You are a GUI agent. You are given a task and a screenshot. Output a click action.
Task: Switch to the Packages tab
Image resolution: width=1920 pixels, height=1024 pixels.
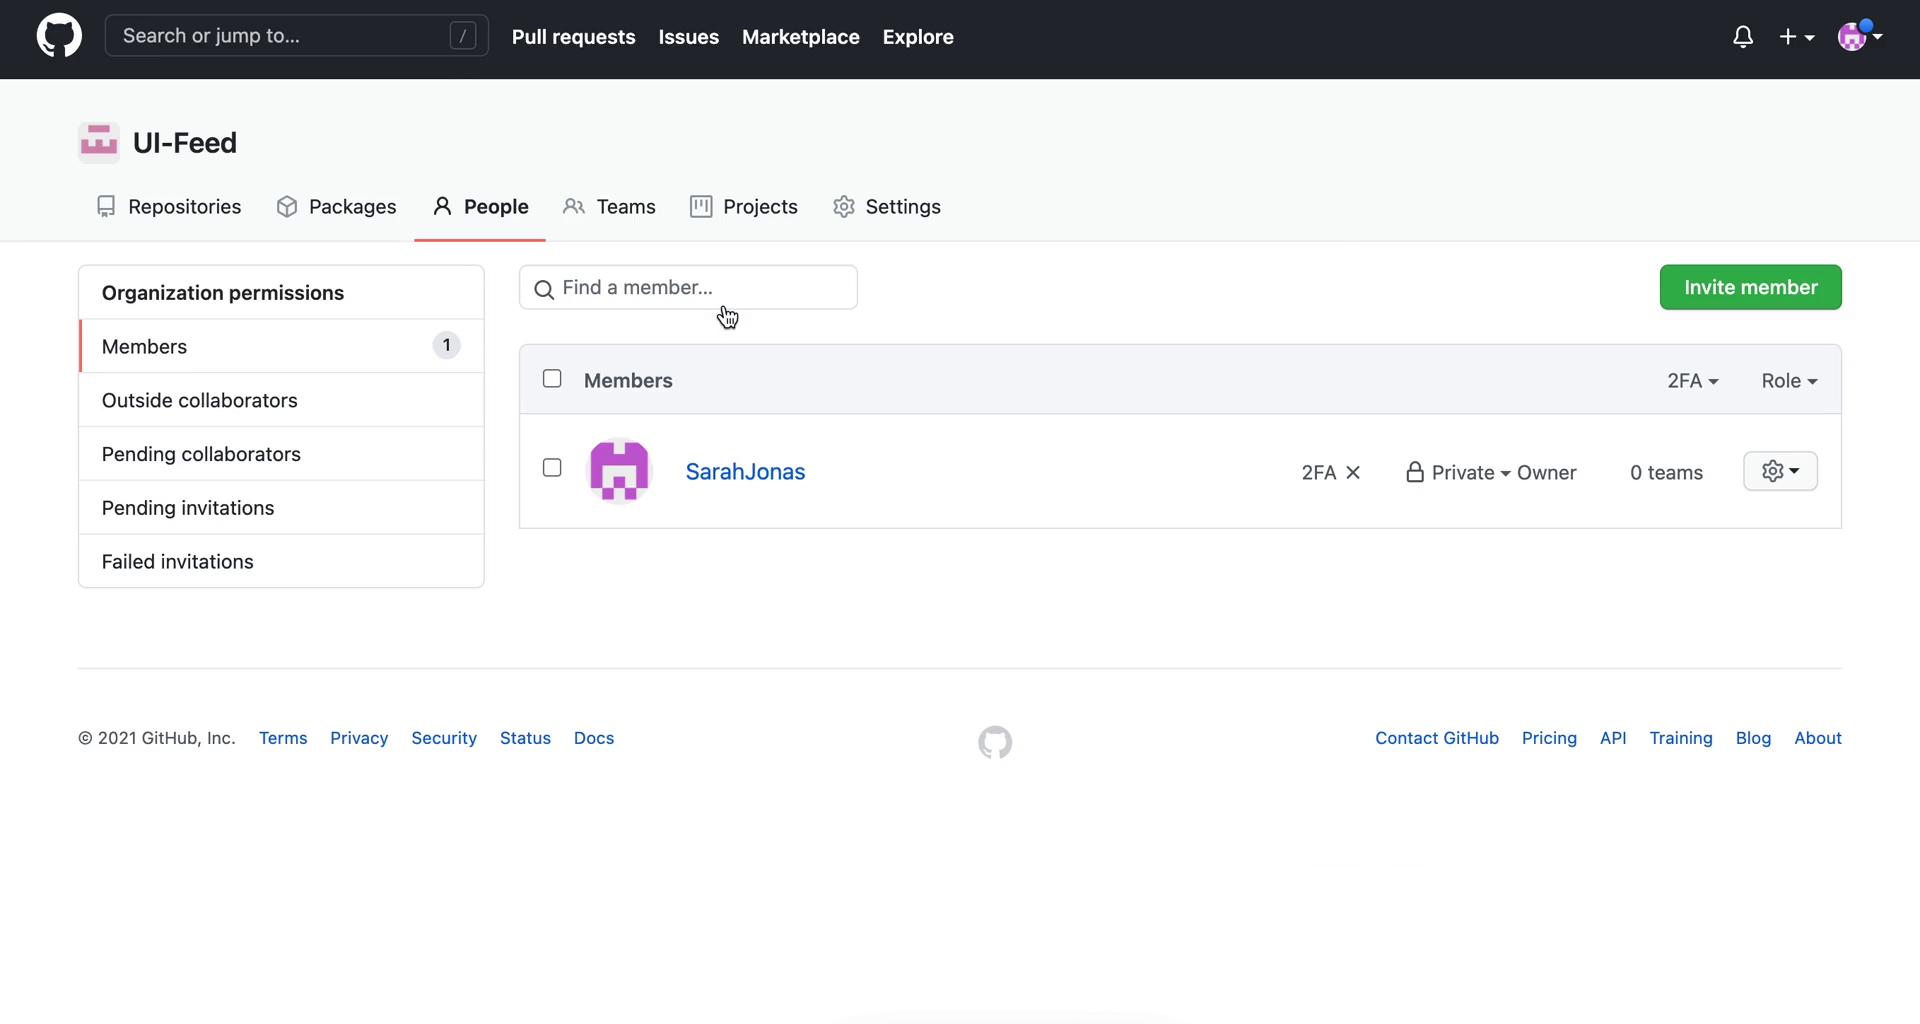337,207
